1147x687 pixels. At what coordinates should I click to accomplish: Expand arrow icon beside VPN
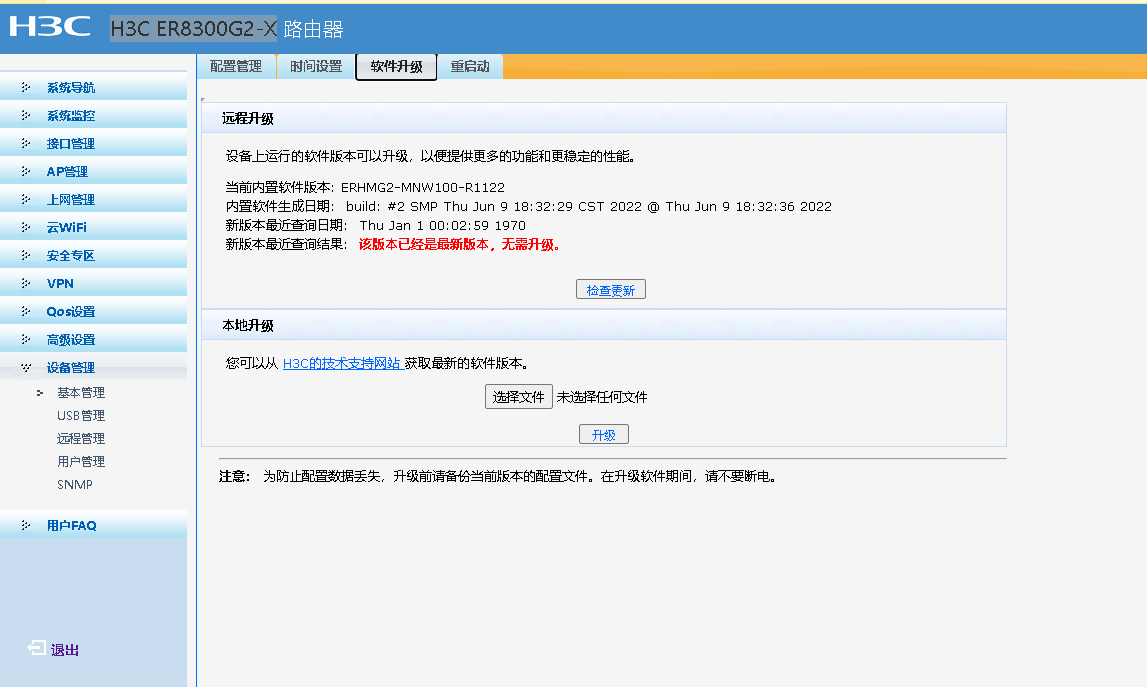(x=26, y=282)
